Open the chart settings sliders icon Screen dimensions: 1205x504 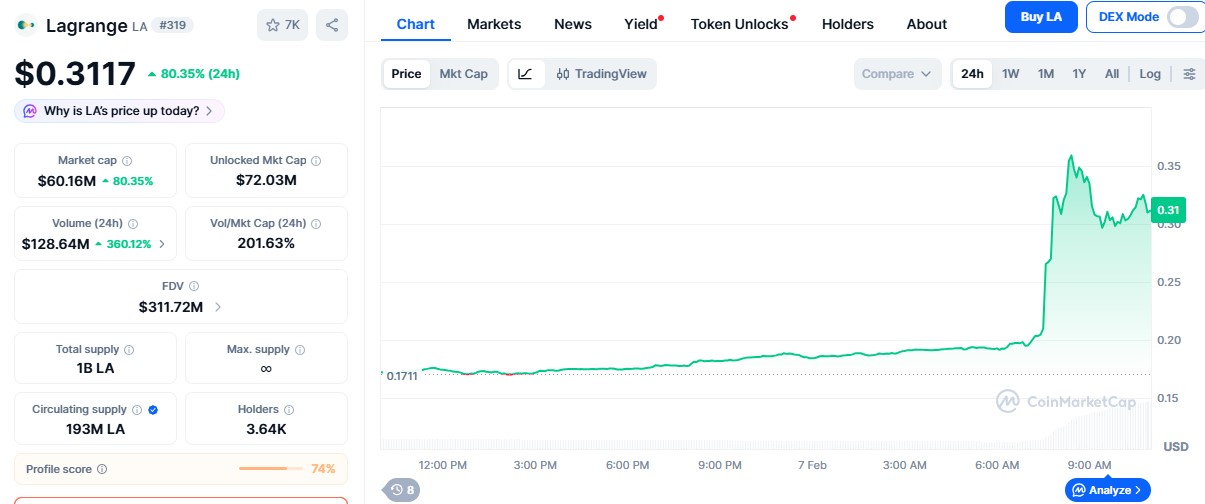point(1189,74)
